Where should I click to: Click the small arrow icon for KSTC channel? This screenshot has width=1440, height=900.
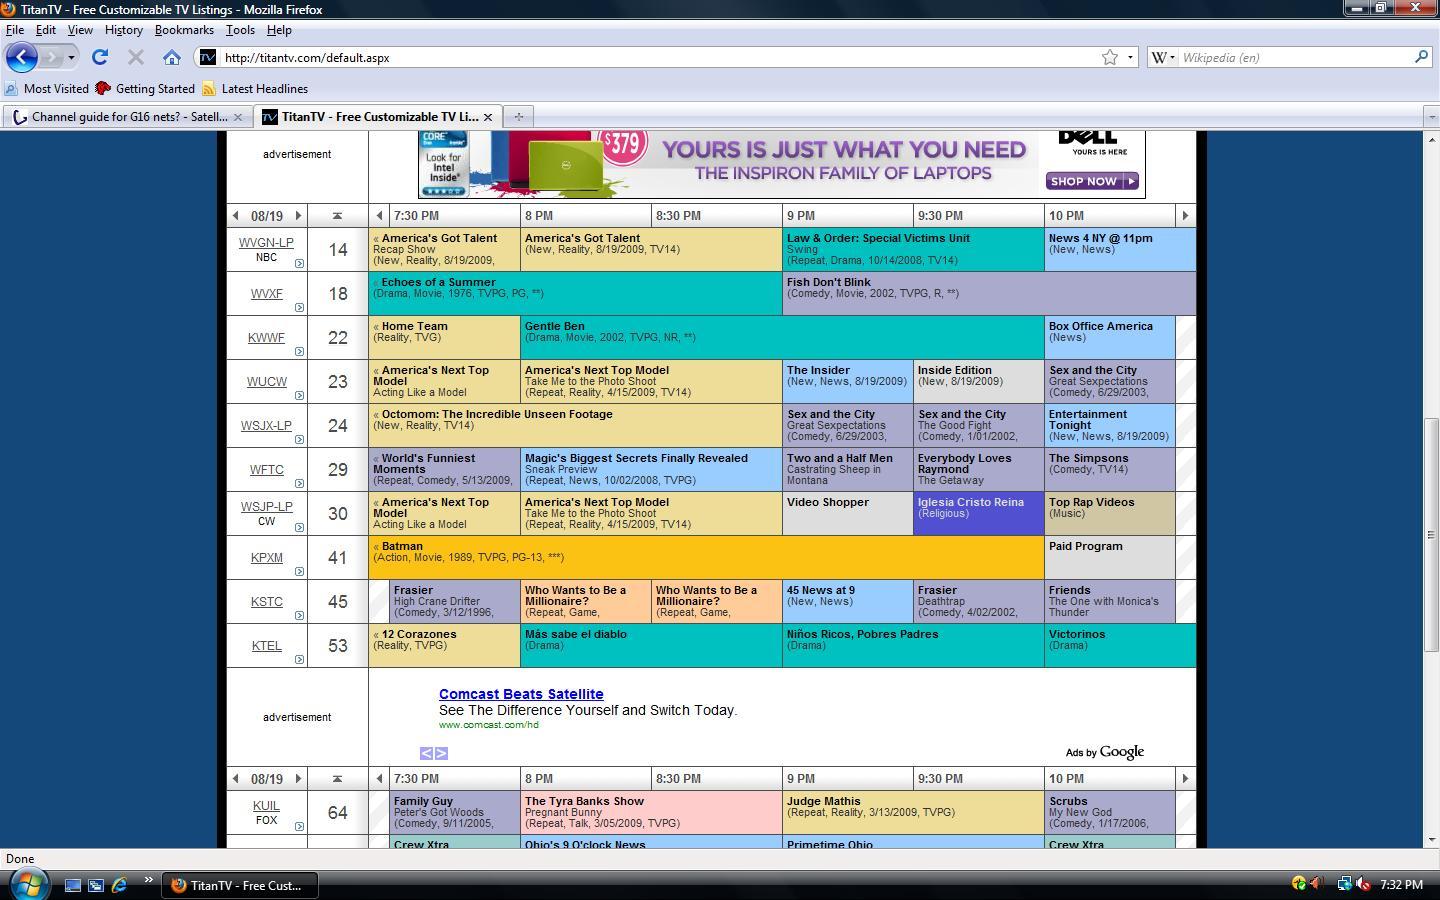pyautogui.click(x=299, y=615)
